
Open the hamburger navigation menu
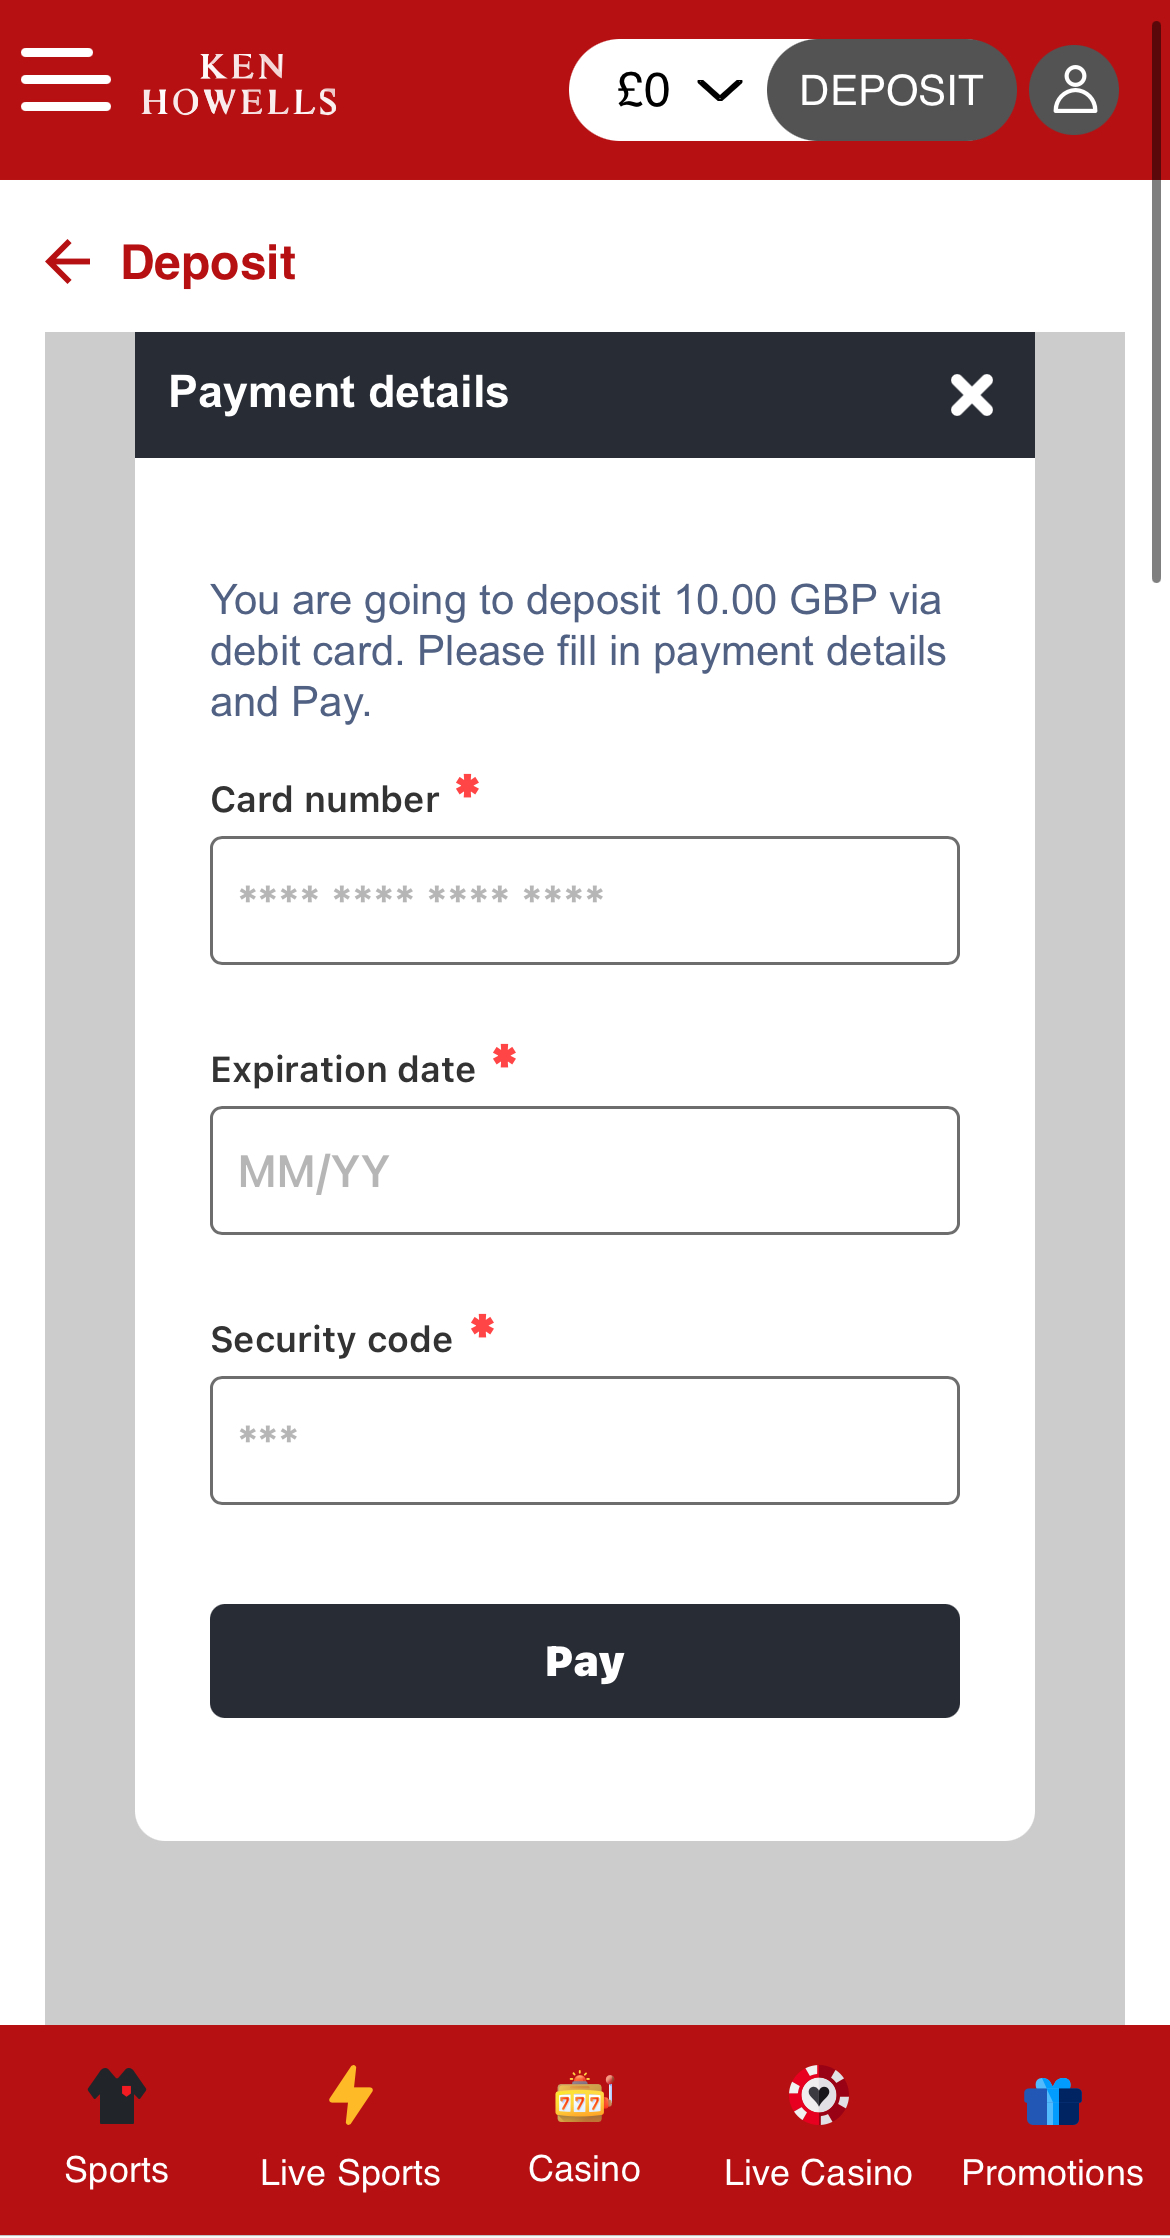point(64,80)
